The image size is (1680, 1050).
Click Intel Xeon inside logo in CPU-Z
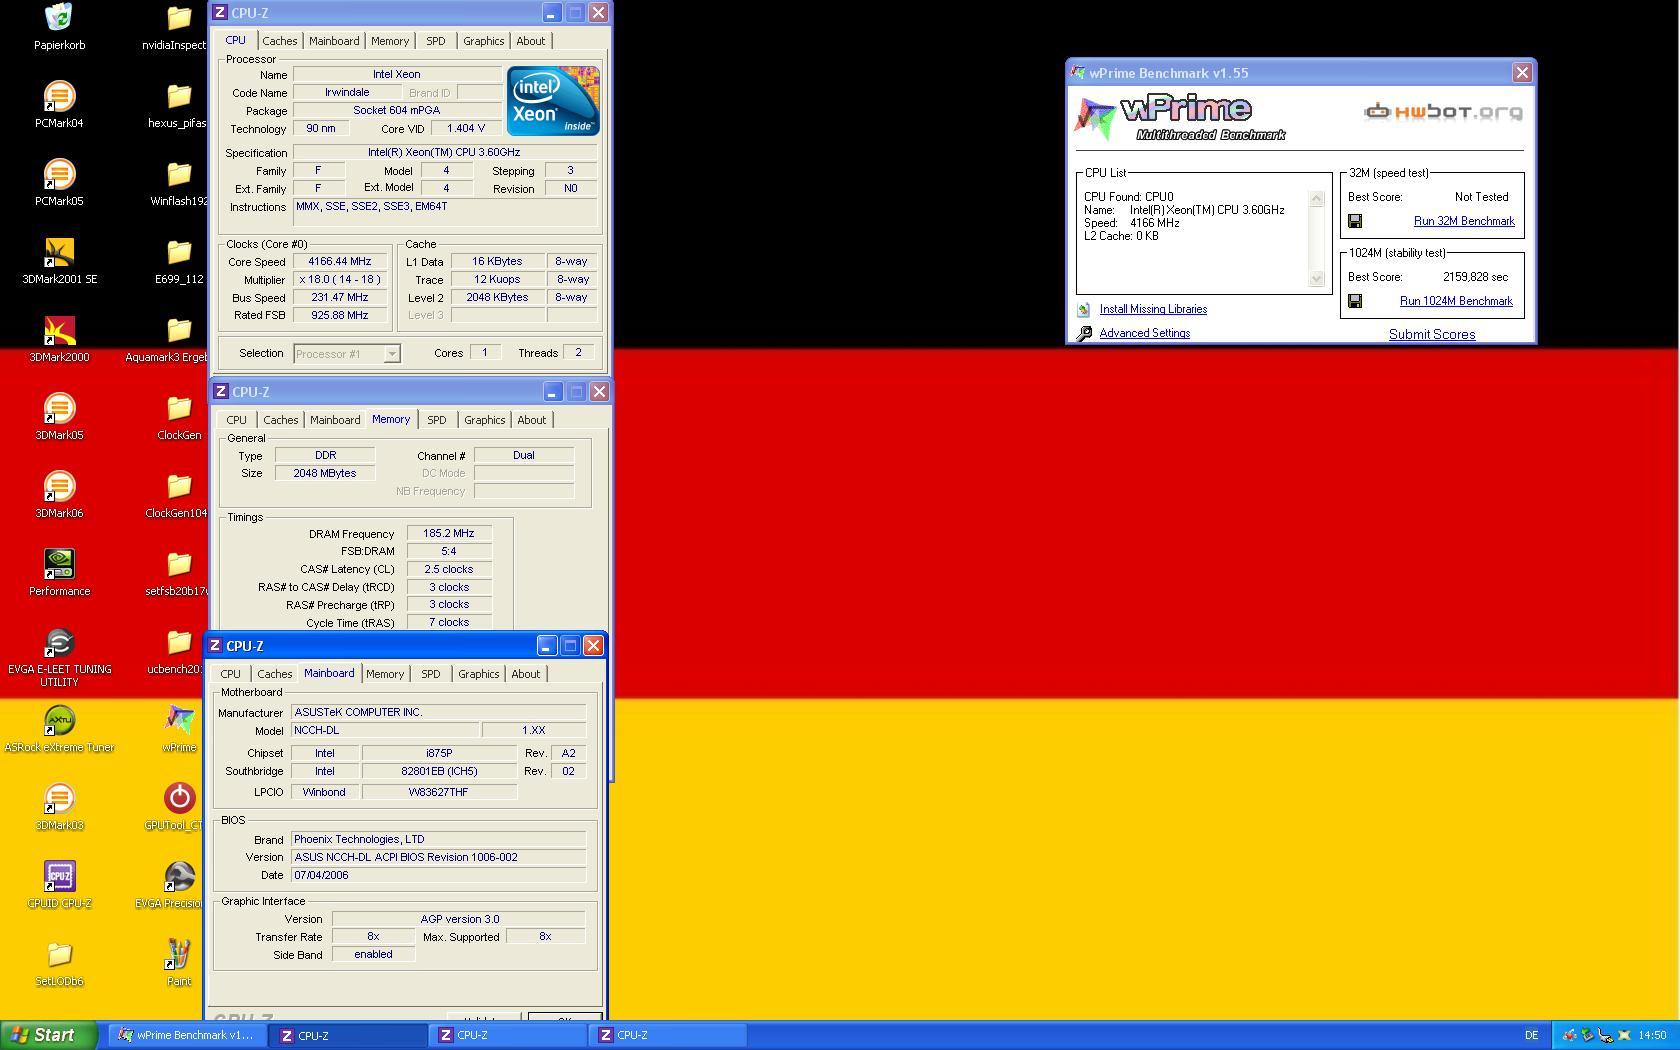[x=553, y=100]
